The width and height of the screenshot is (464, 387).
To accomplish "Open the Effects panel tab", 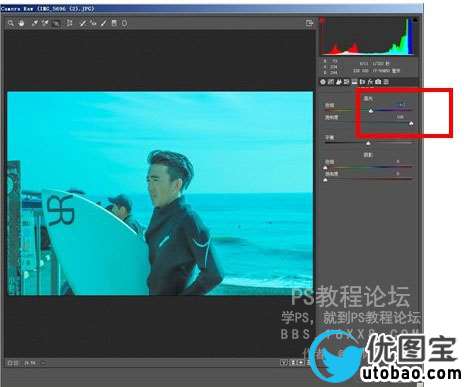I will pyautogui.click(x=370, y=82).
